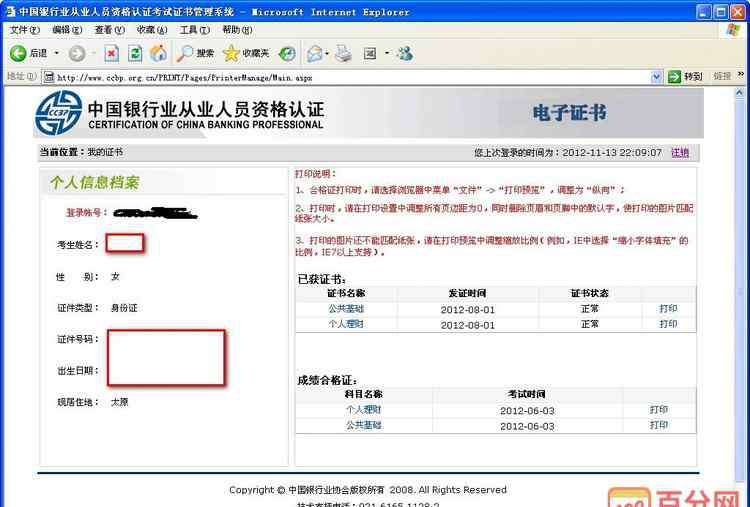This screenshot has height=507, width=750.
Task: Click the 我的证书 breadcrumb text
Action: pos(105,152)
